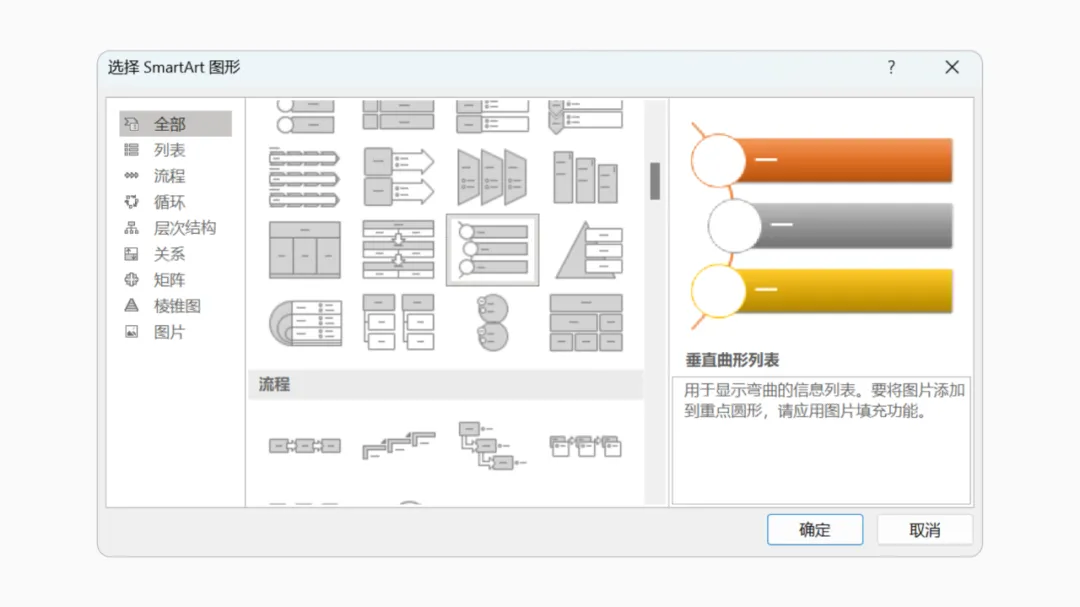Select the vertical curved list layout thumbnail
The image size is (1080, 607).
(x=492, y=249)
